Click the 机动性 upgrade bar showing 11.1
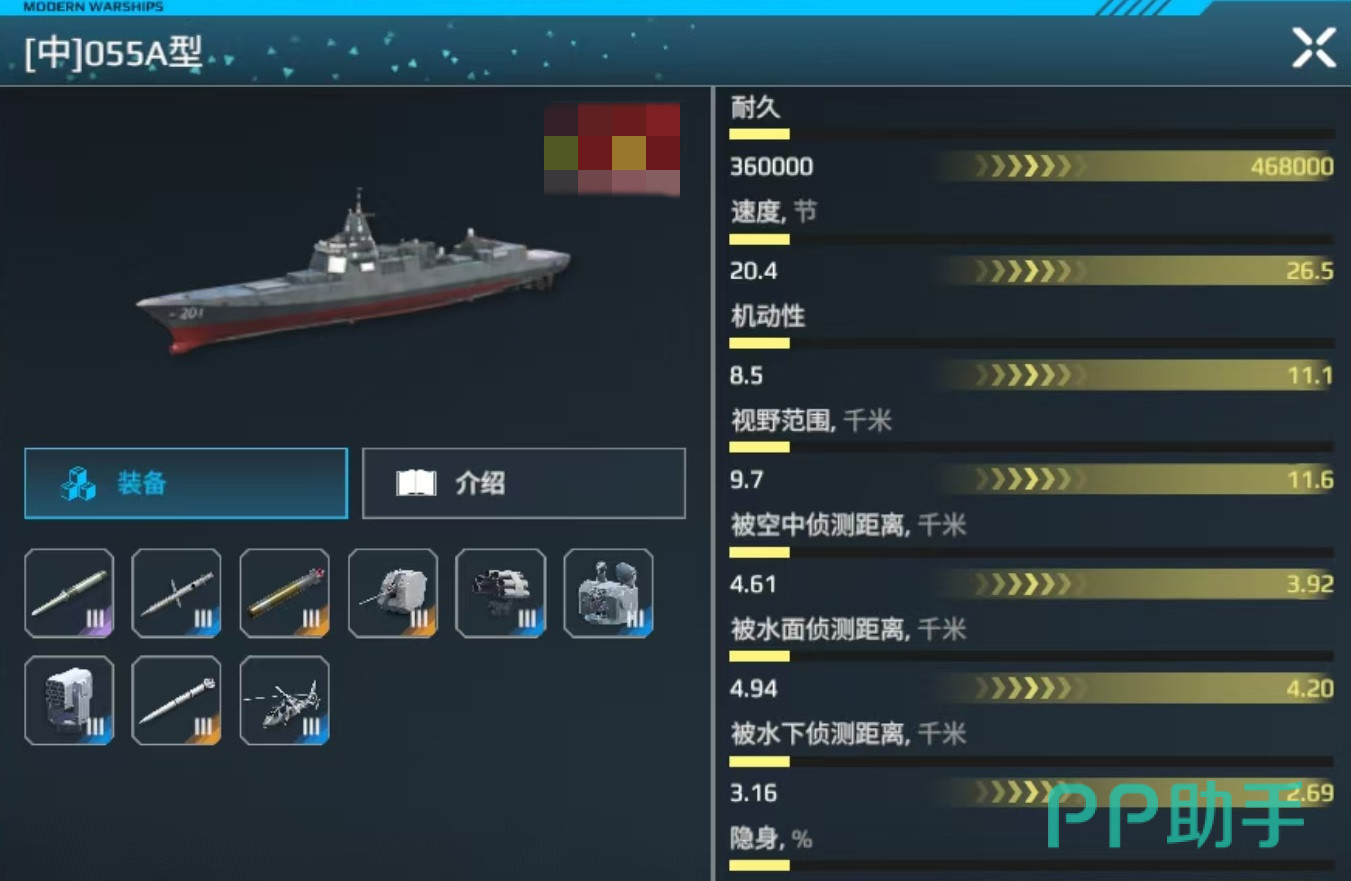 [x=1137, y=375]
